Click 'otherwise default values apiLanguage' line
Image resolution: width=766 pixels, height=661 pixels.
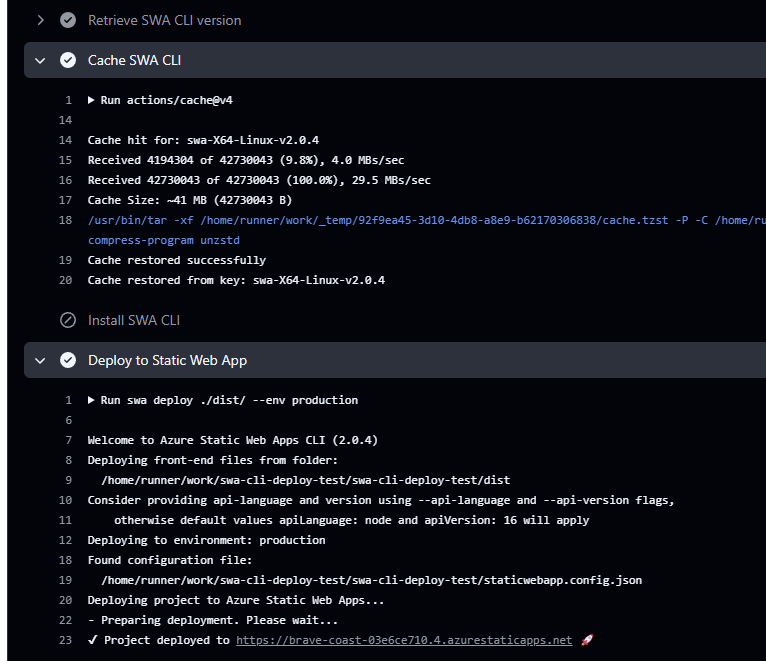click(351, 520)
